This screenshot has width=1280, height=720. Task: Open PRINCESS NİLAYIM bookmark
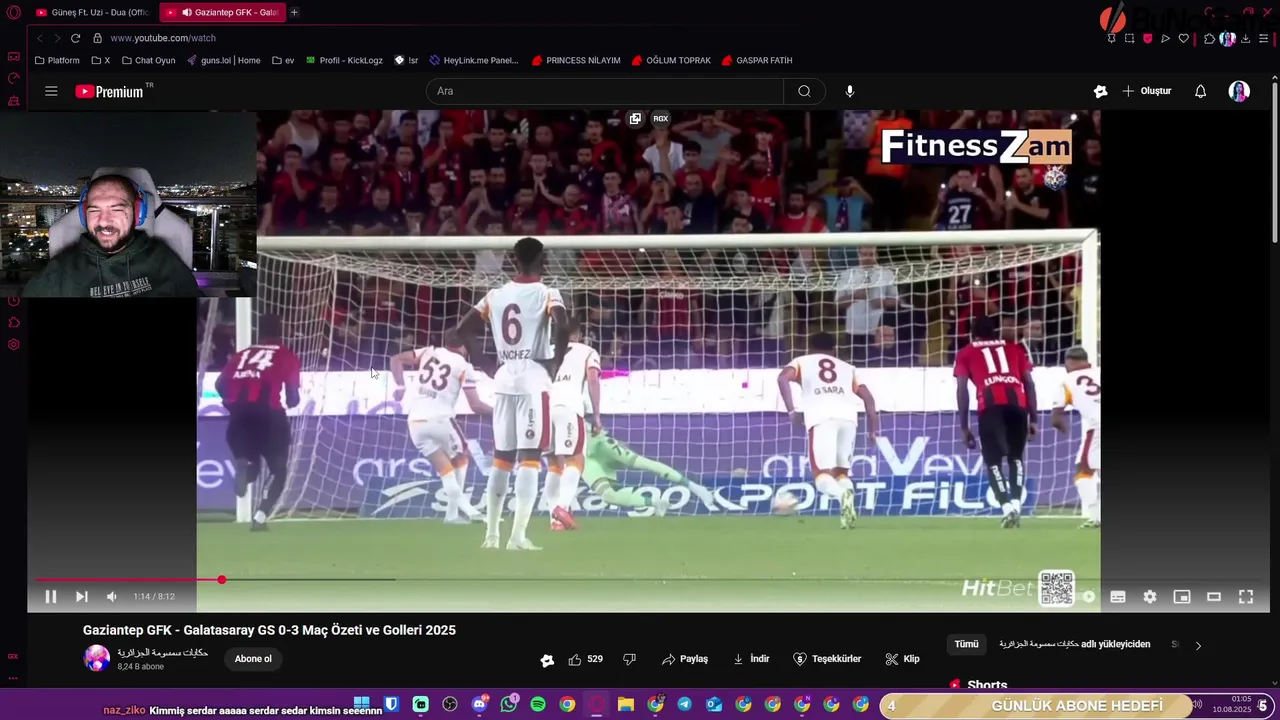pos(576,60)
